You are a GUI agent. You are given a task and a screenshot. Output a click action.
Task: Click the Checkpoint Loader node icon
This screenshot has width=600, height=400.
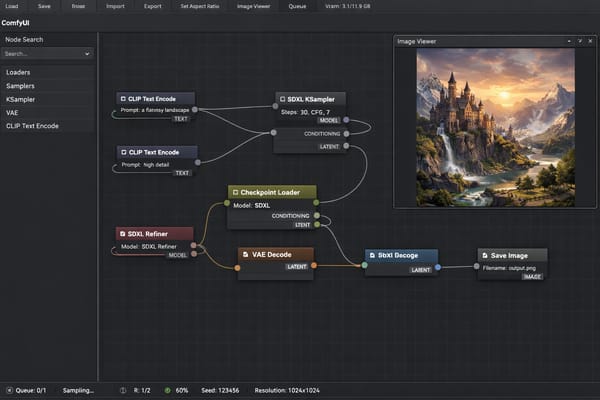click(x=234, y=191)
